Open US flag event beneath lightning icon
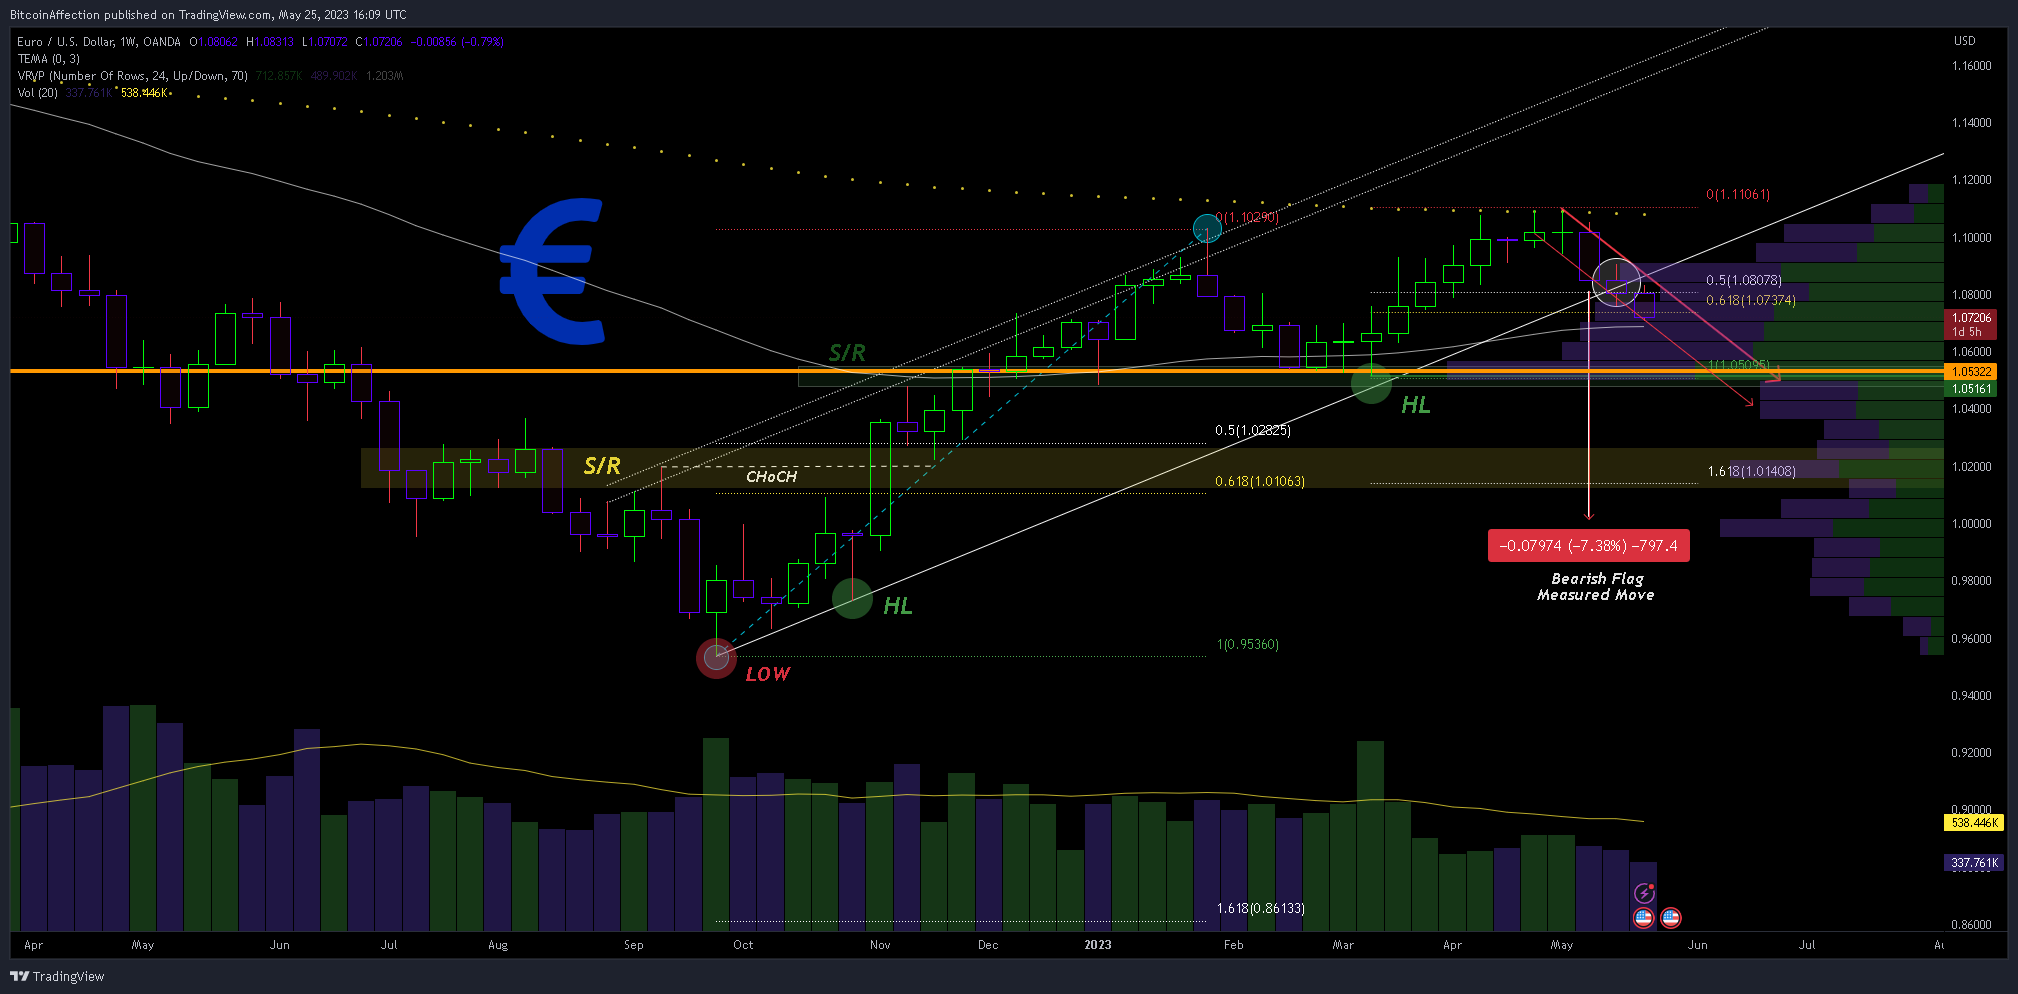 [1643, 917]
